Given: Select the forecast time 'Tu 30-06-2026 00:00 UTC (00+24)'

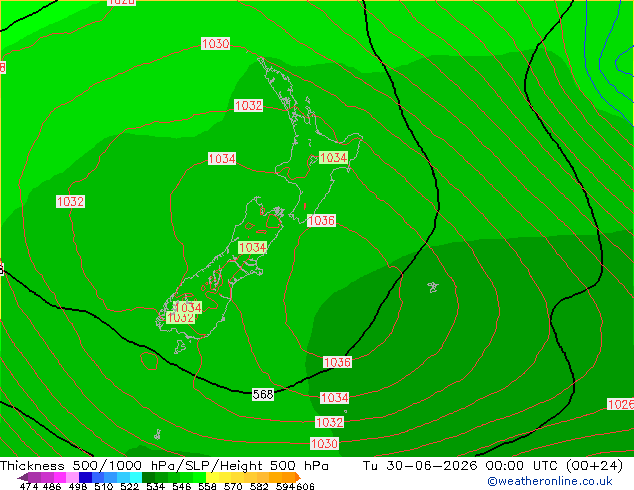Looking at the screenshot, I should pos(492,466).
